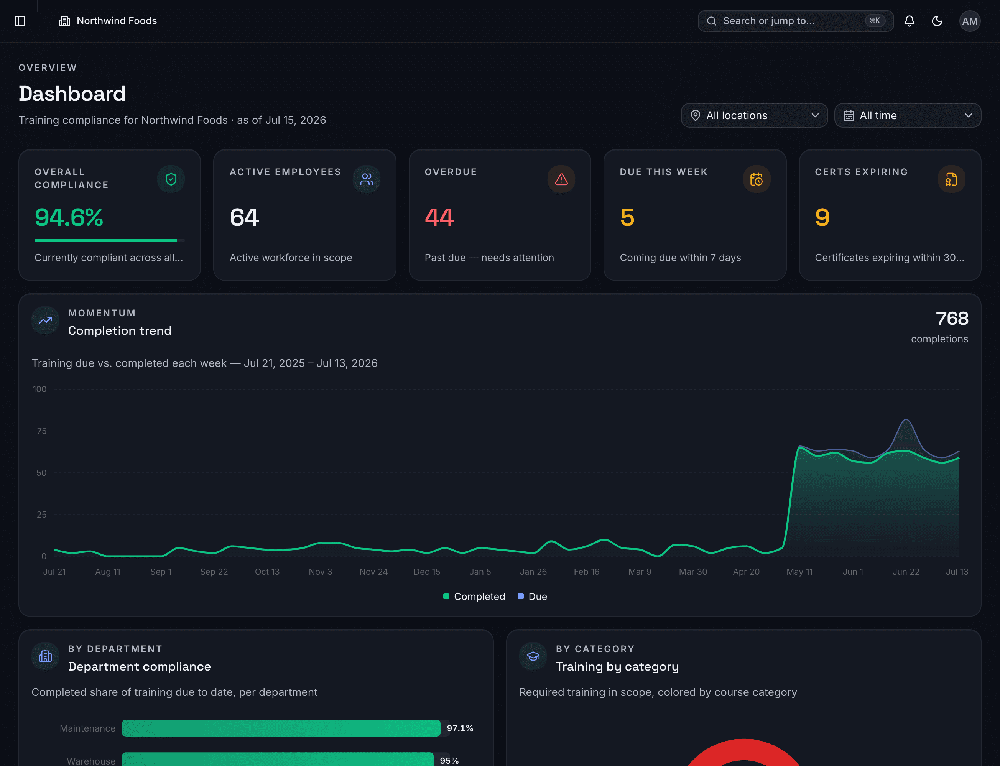Click the Department compliance title
The image size is (1000, 766).
pyautogui.click(x=140, y=667)
